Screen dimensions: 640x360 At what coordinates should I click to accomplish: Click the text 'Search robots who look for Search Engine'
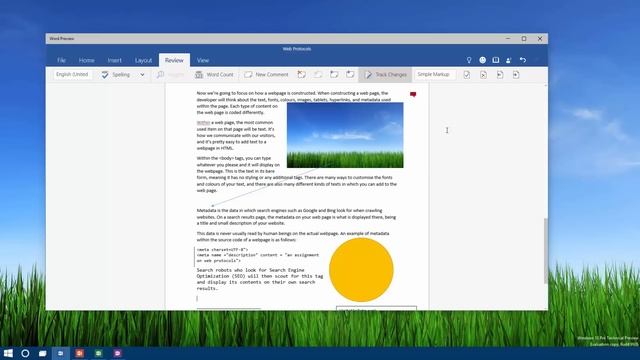250,270
